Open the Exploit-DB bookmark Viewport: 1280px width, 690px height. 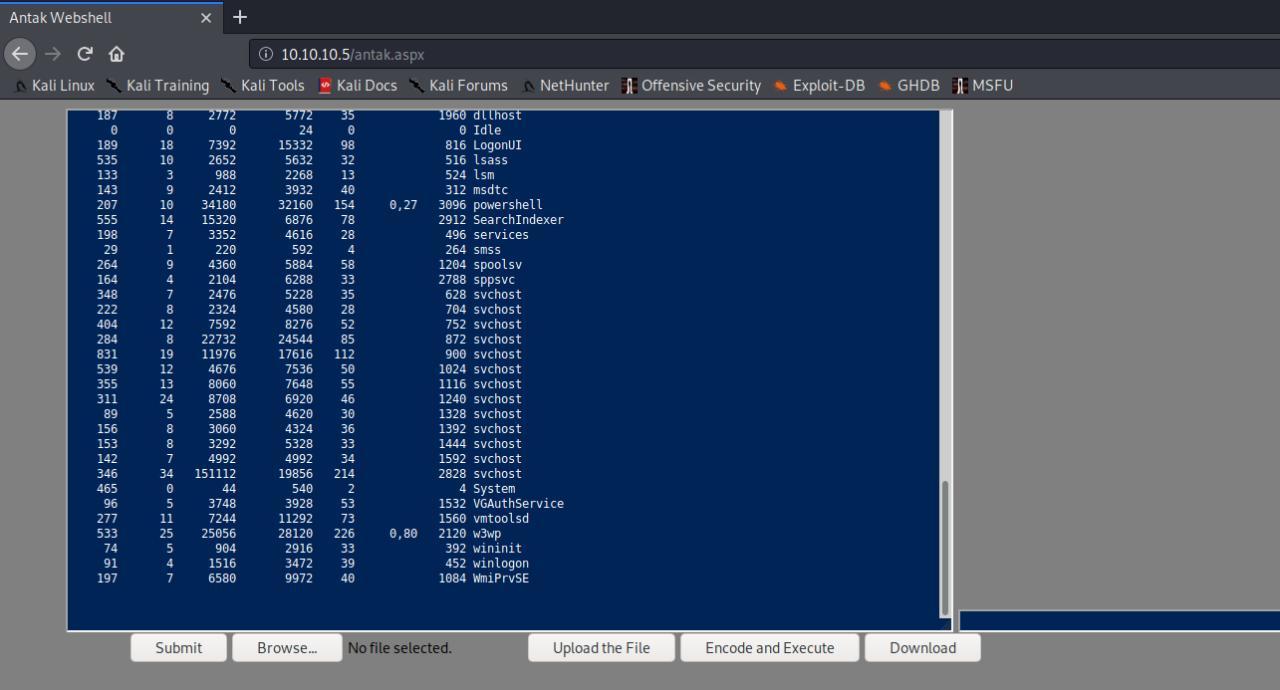[x=819, y=86]
